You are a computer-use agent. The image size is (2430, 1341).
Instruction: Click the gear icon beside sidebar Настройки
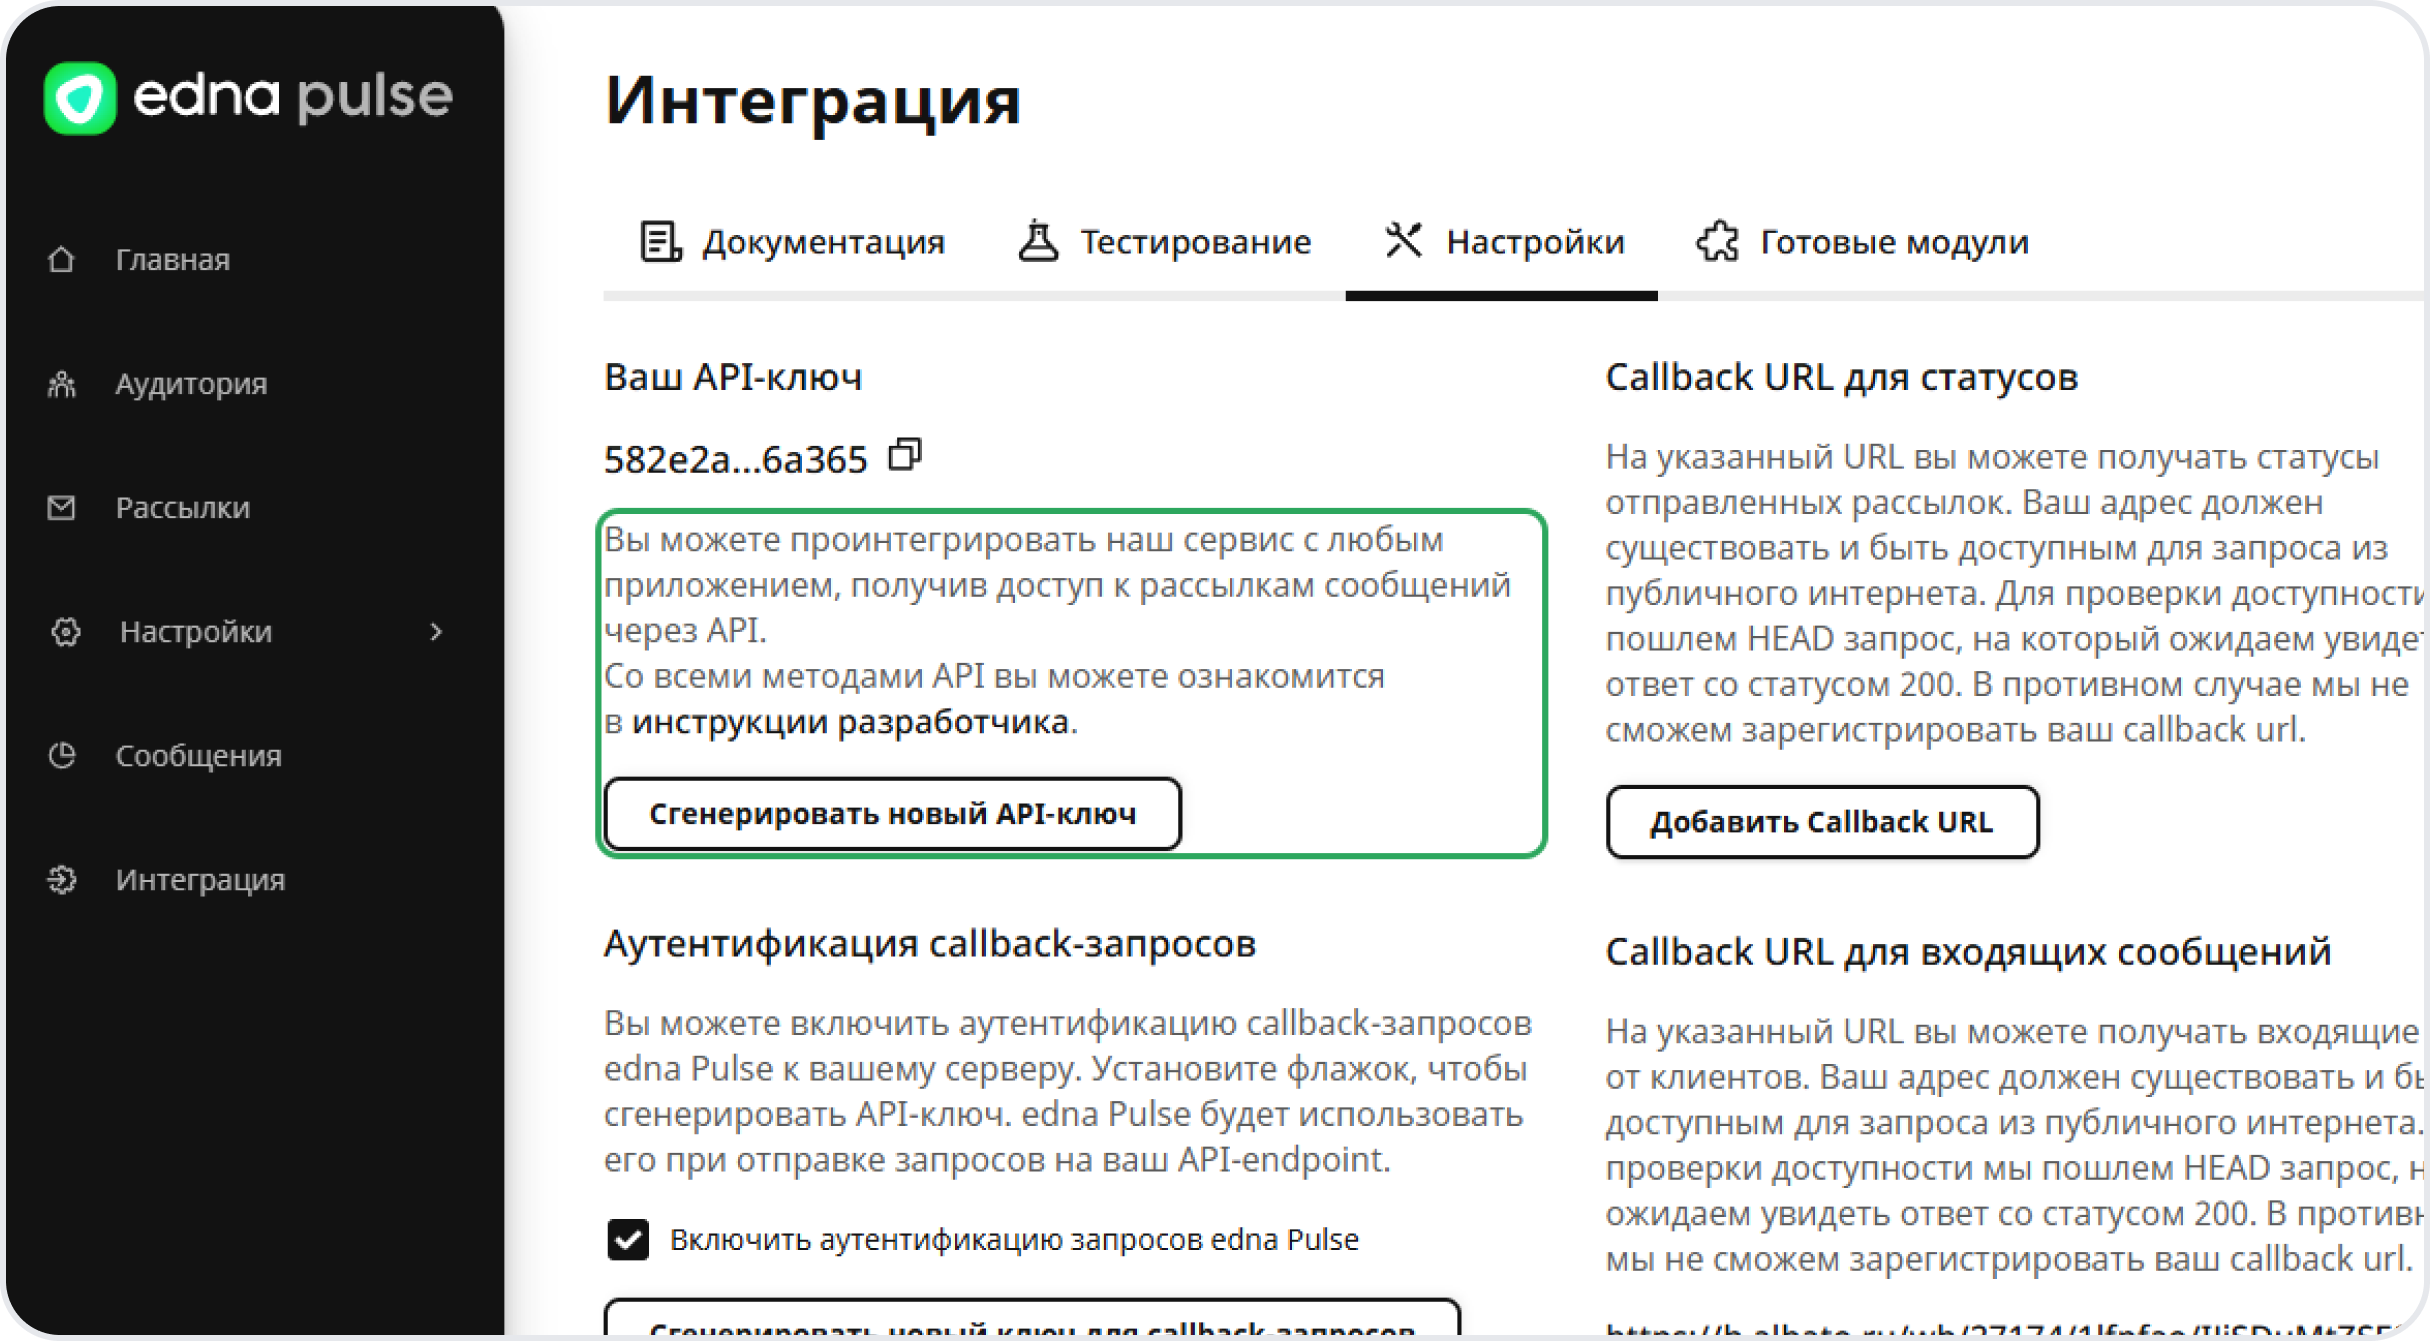click(x=66, y=631)
